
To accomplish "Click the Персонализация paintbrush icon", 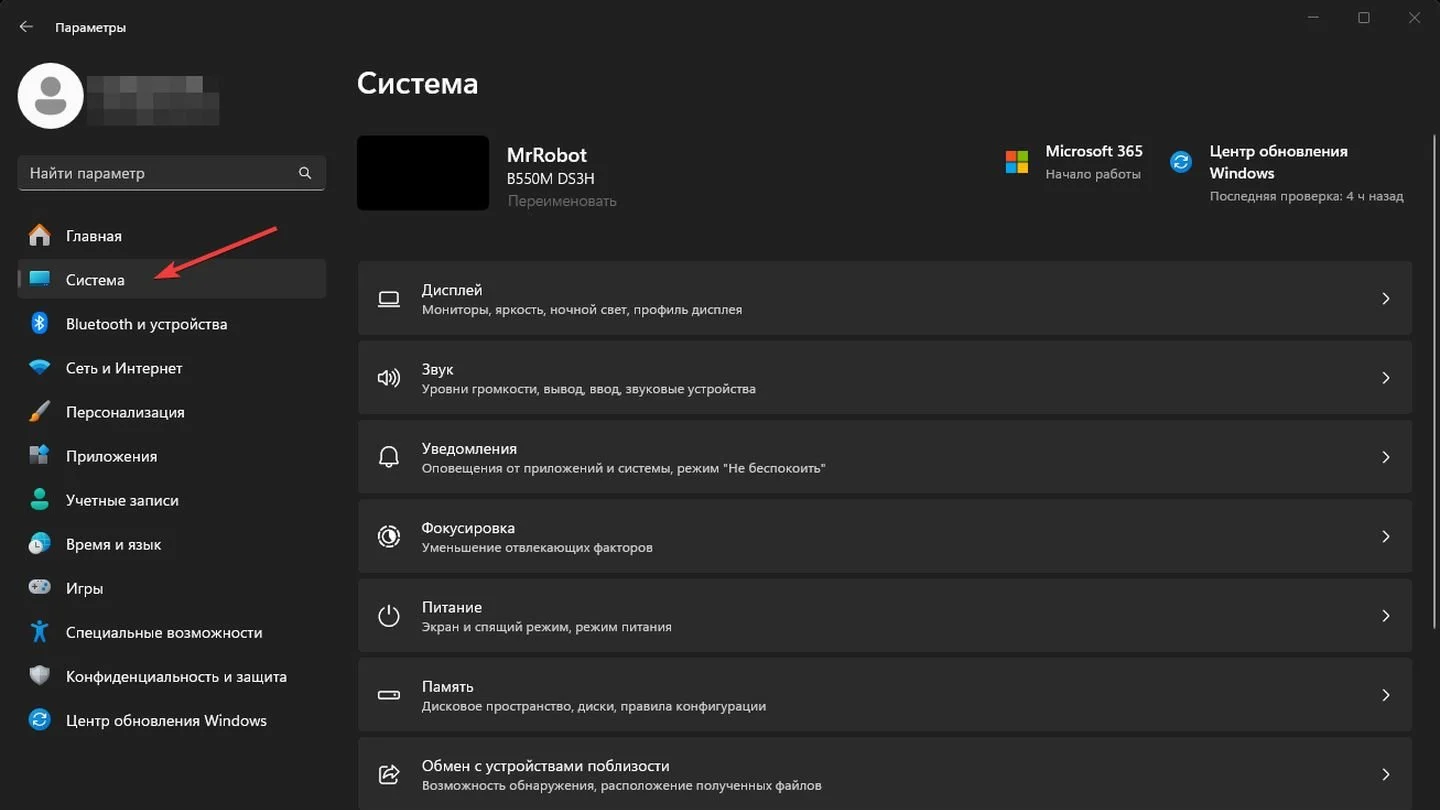I will coord(39,412).
